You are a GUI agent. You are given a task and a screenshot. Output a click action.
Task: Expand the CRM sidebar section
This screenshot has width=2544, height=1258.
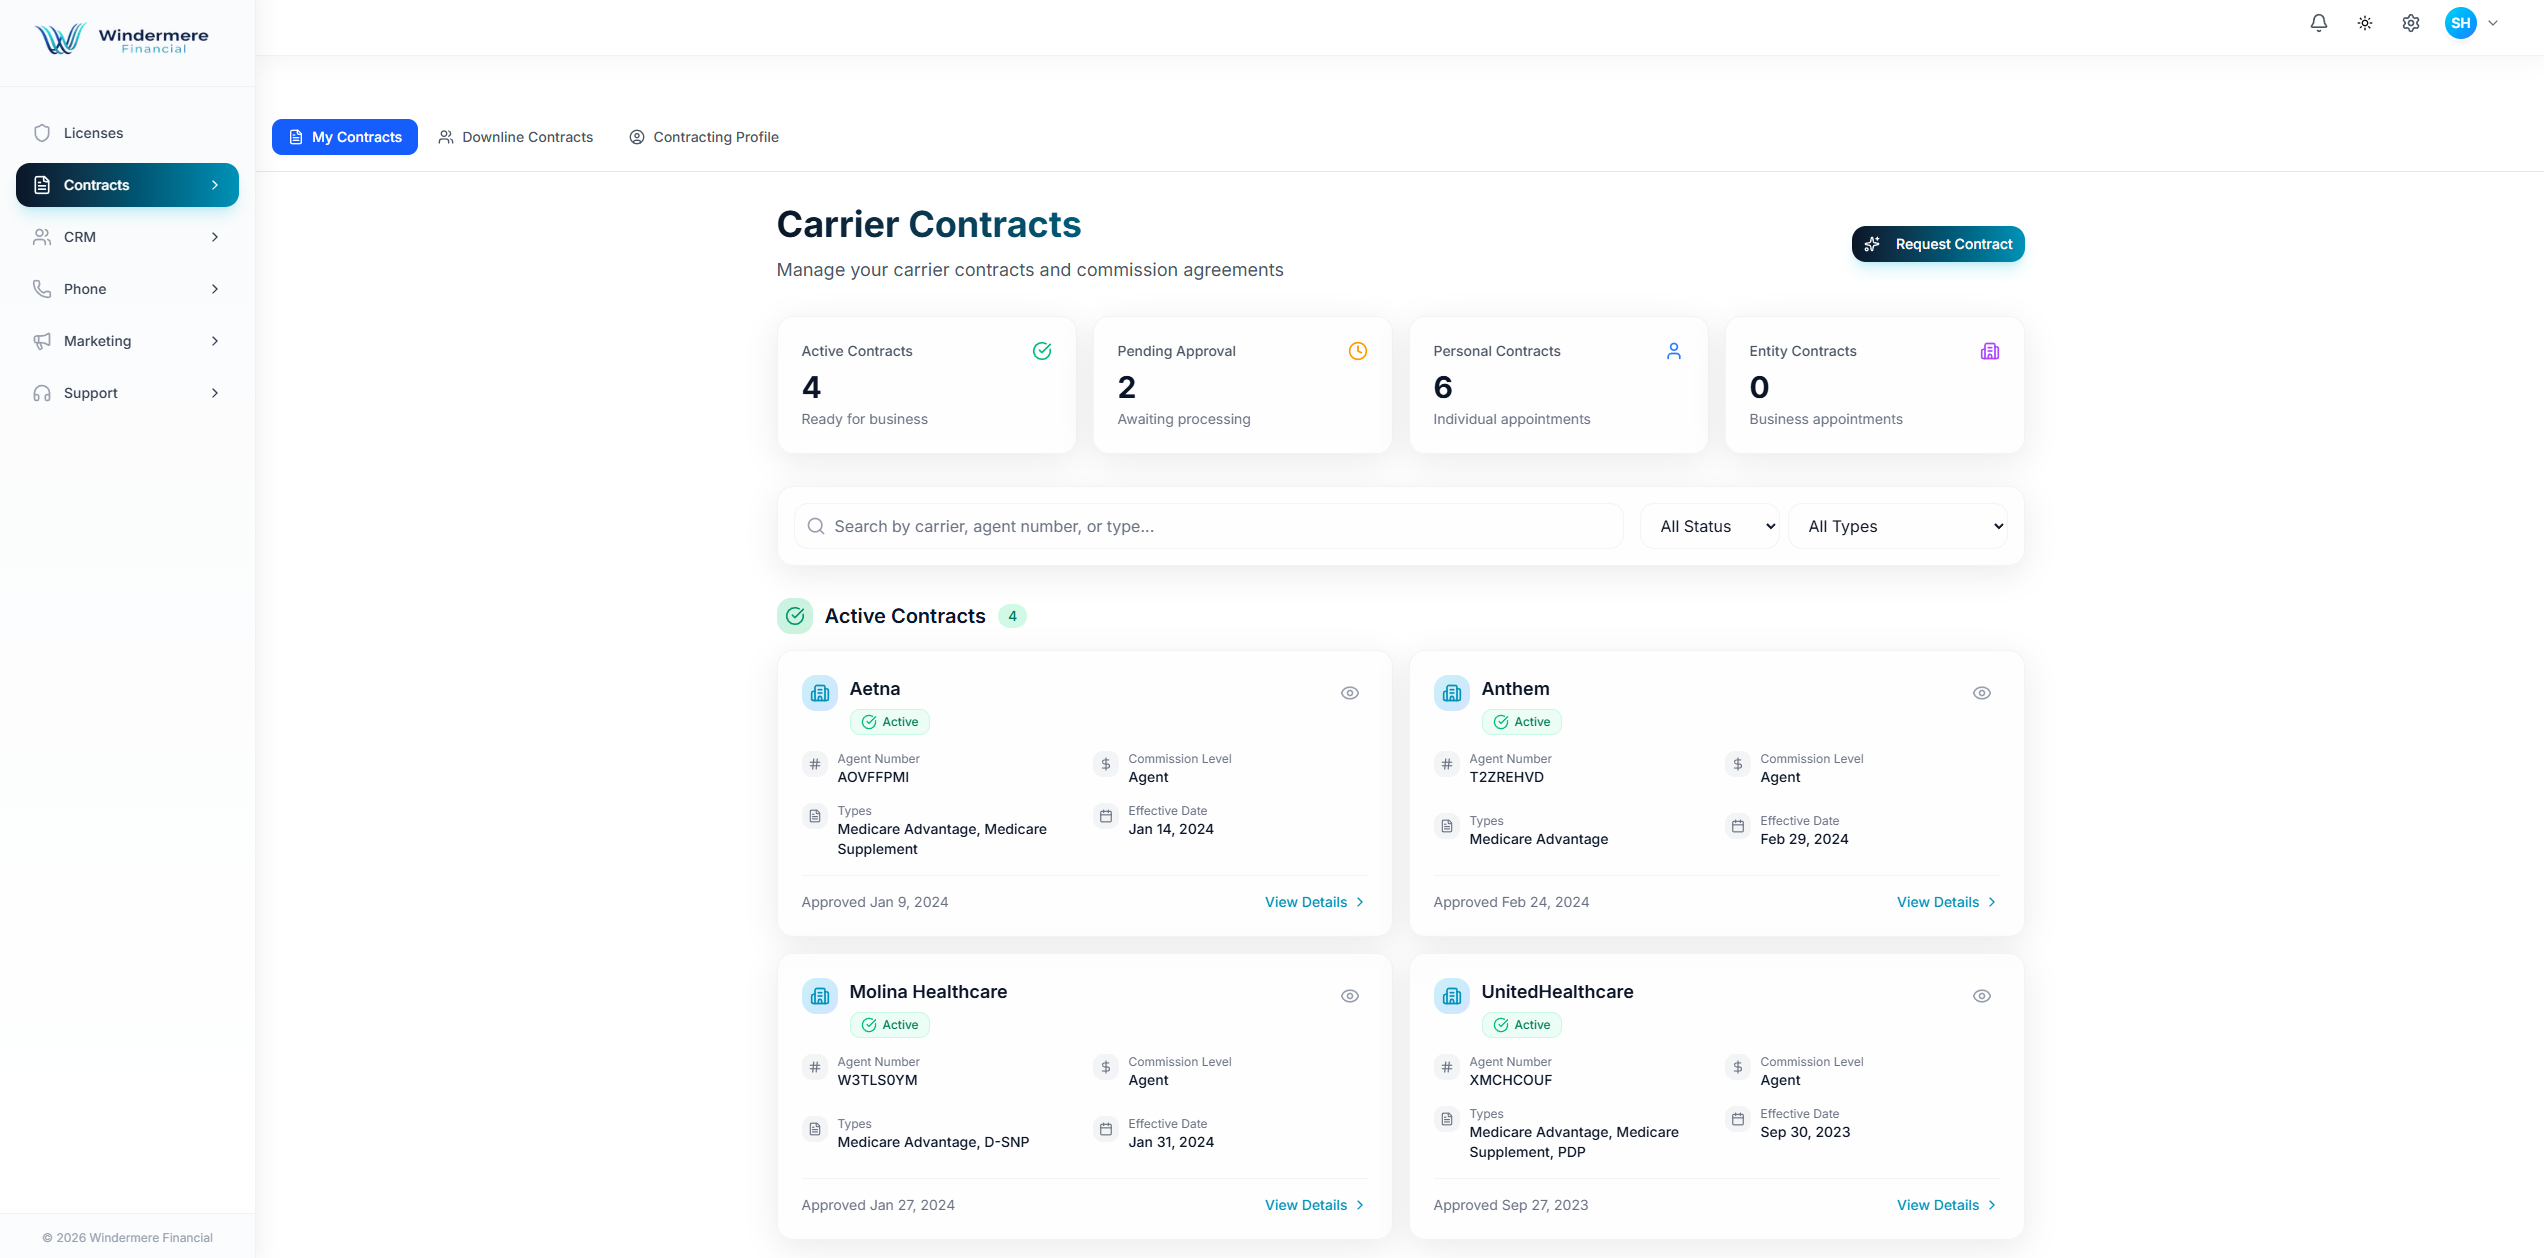[x=126, y=237]
